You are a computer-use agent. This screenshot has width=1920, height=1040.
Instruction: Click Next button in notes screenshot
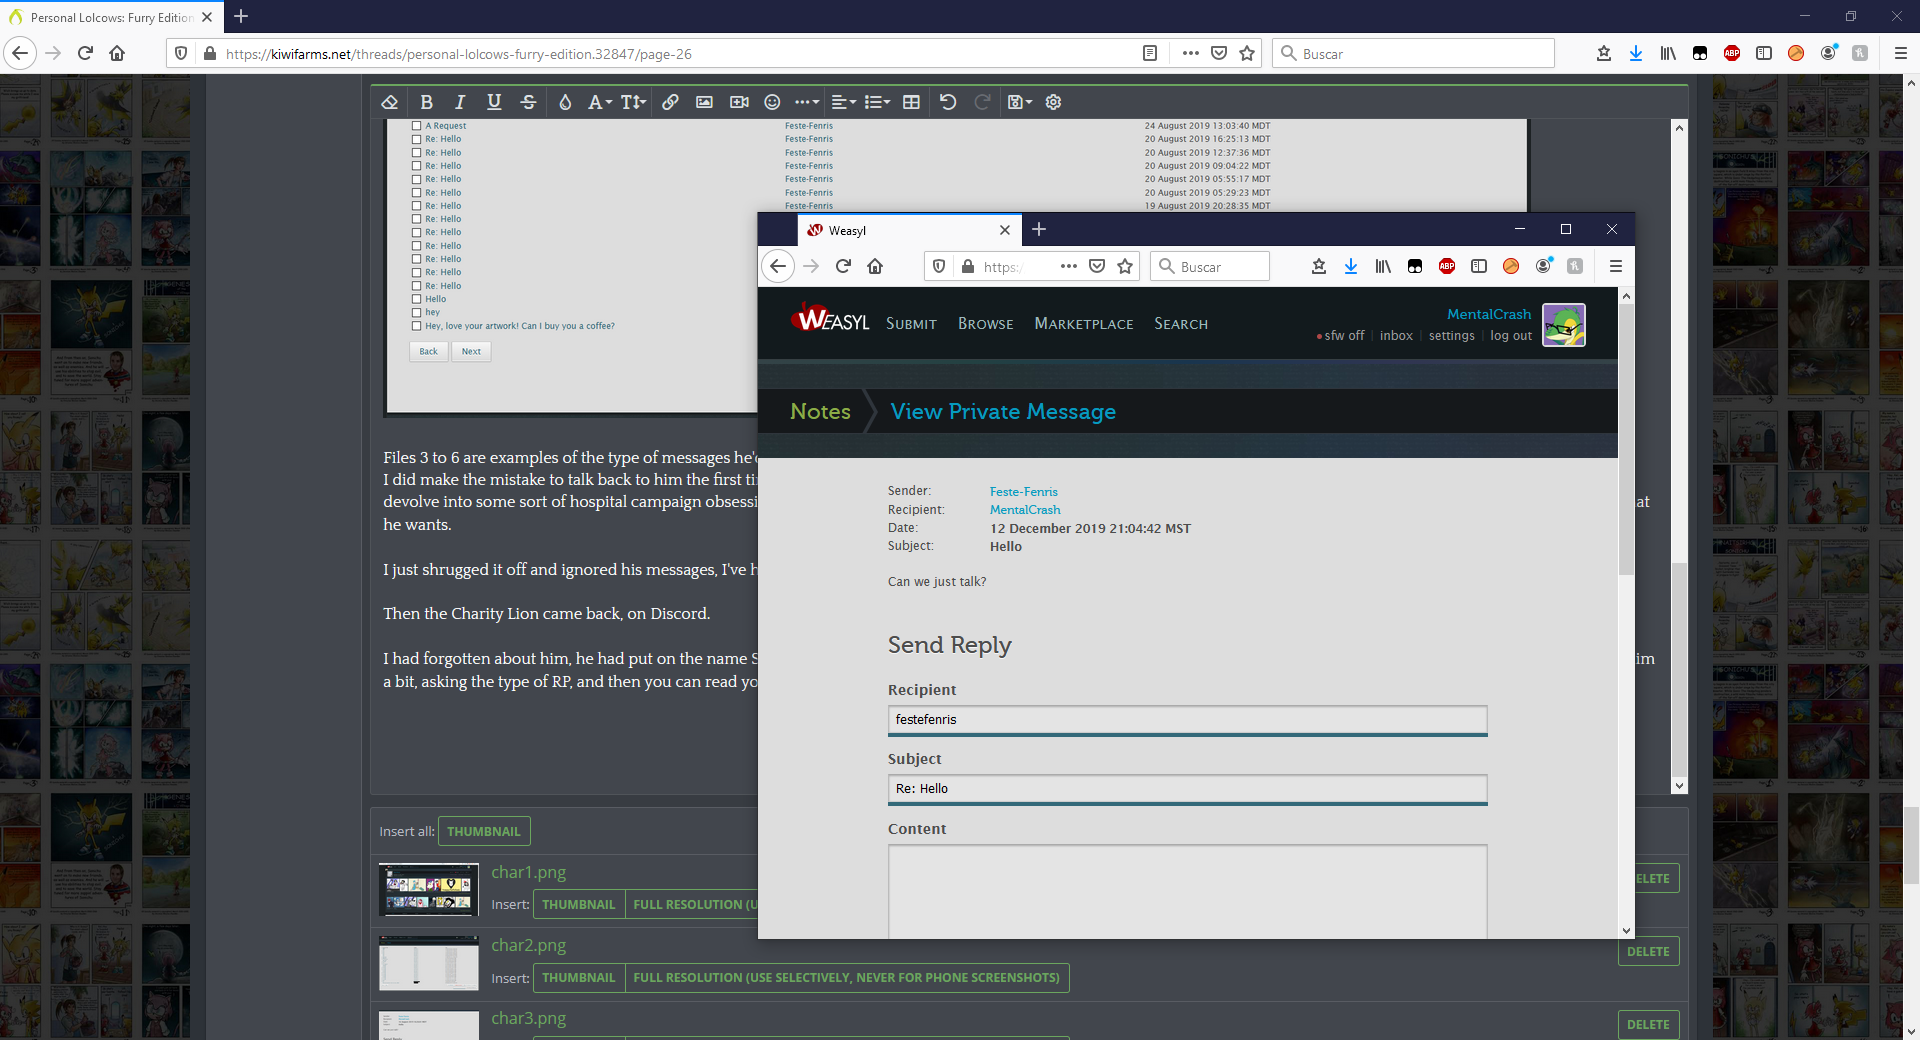[471, 351]
